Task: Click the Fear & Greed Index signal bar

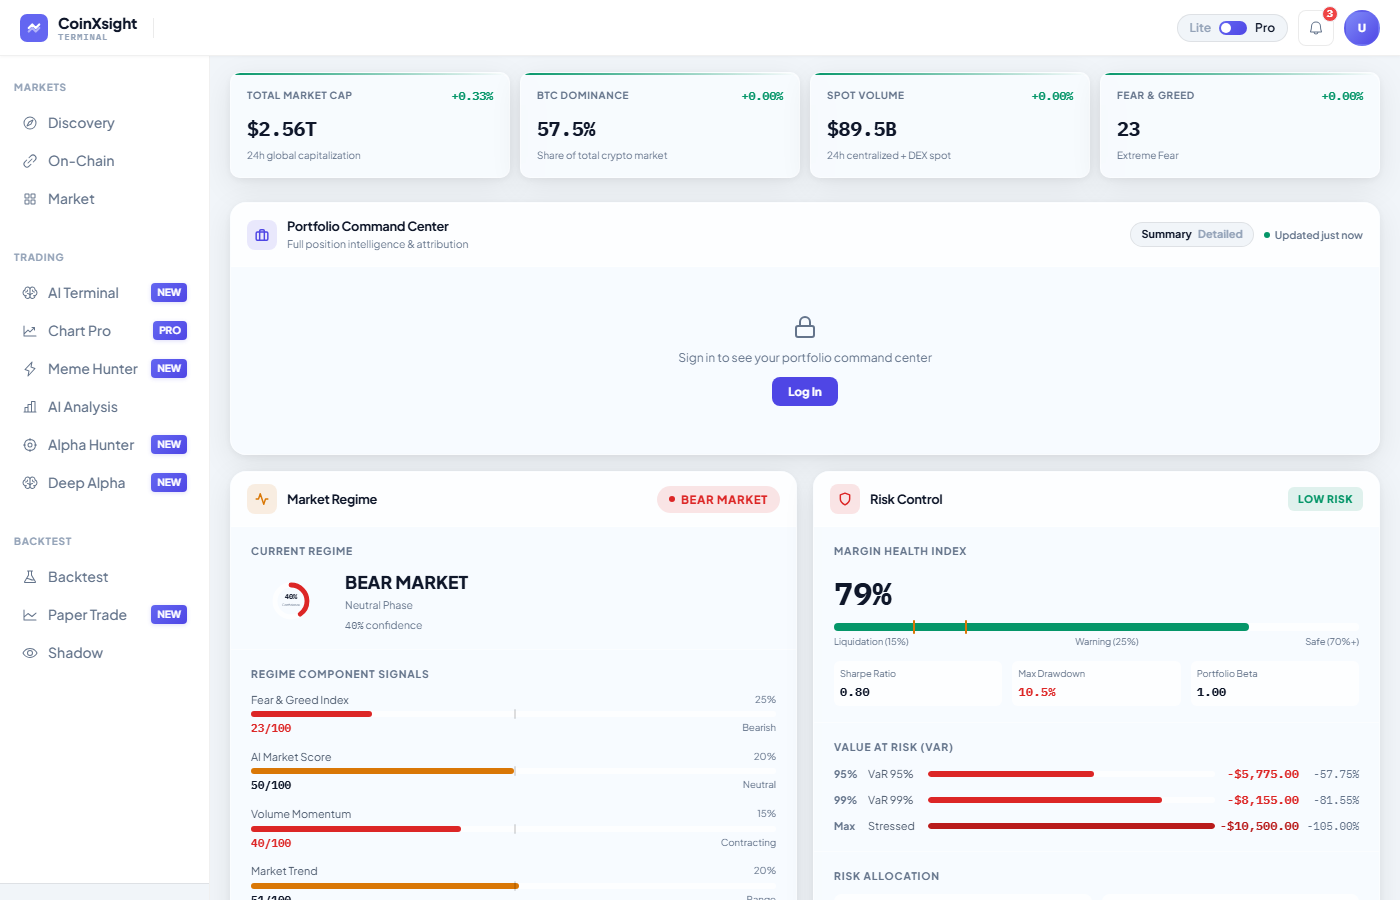Action: pyautogui.click(x=513, y=714)
